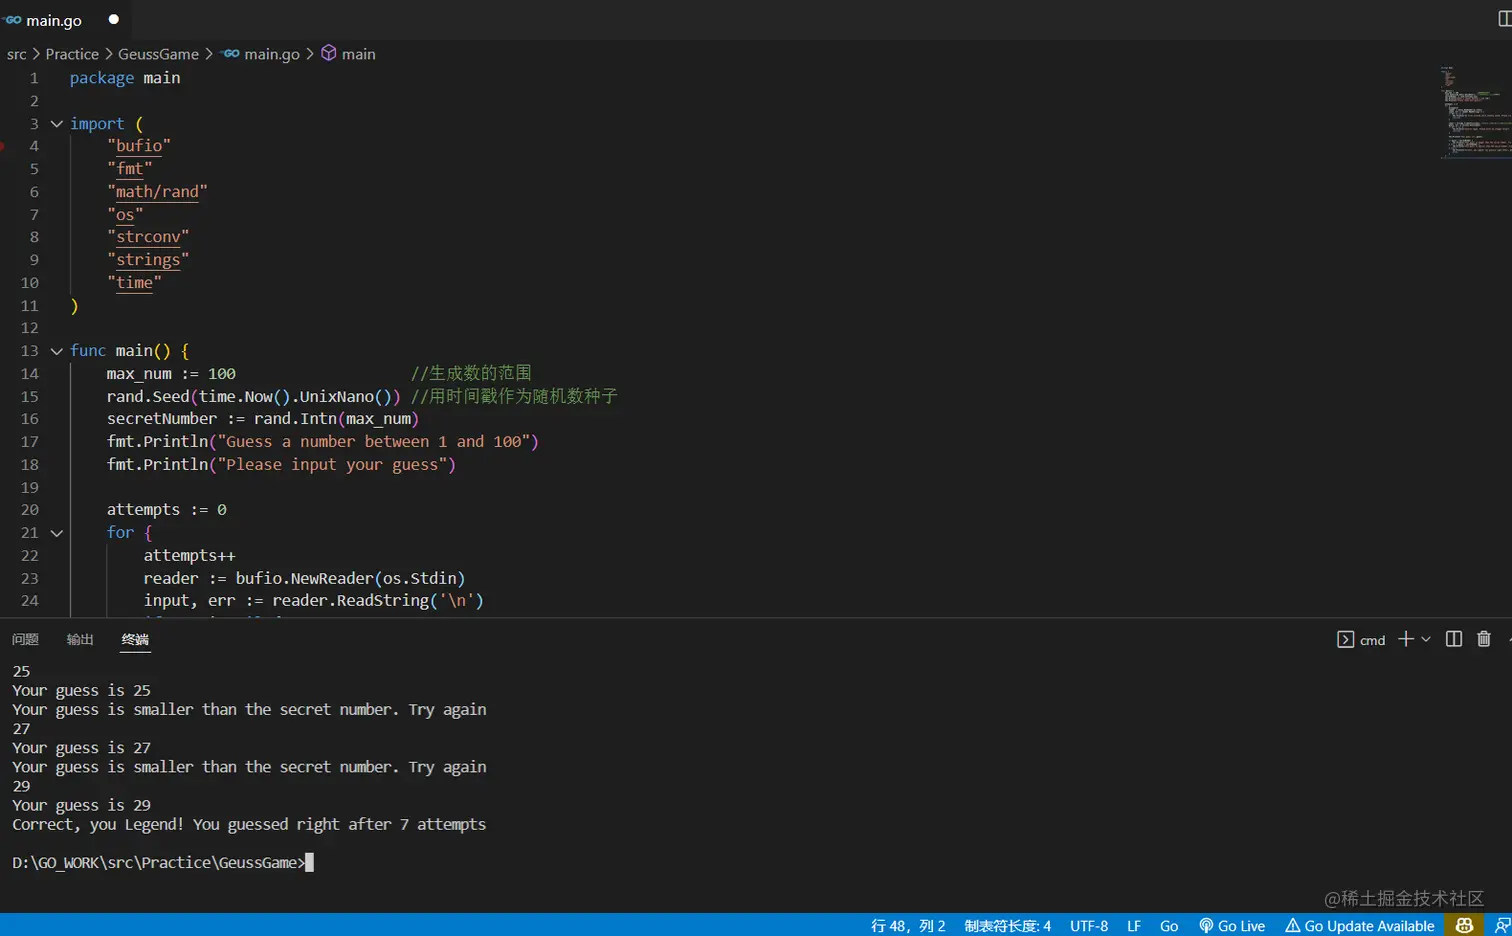Click line number 20 in the editor gutter

[30, 510]
